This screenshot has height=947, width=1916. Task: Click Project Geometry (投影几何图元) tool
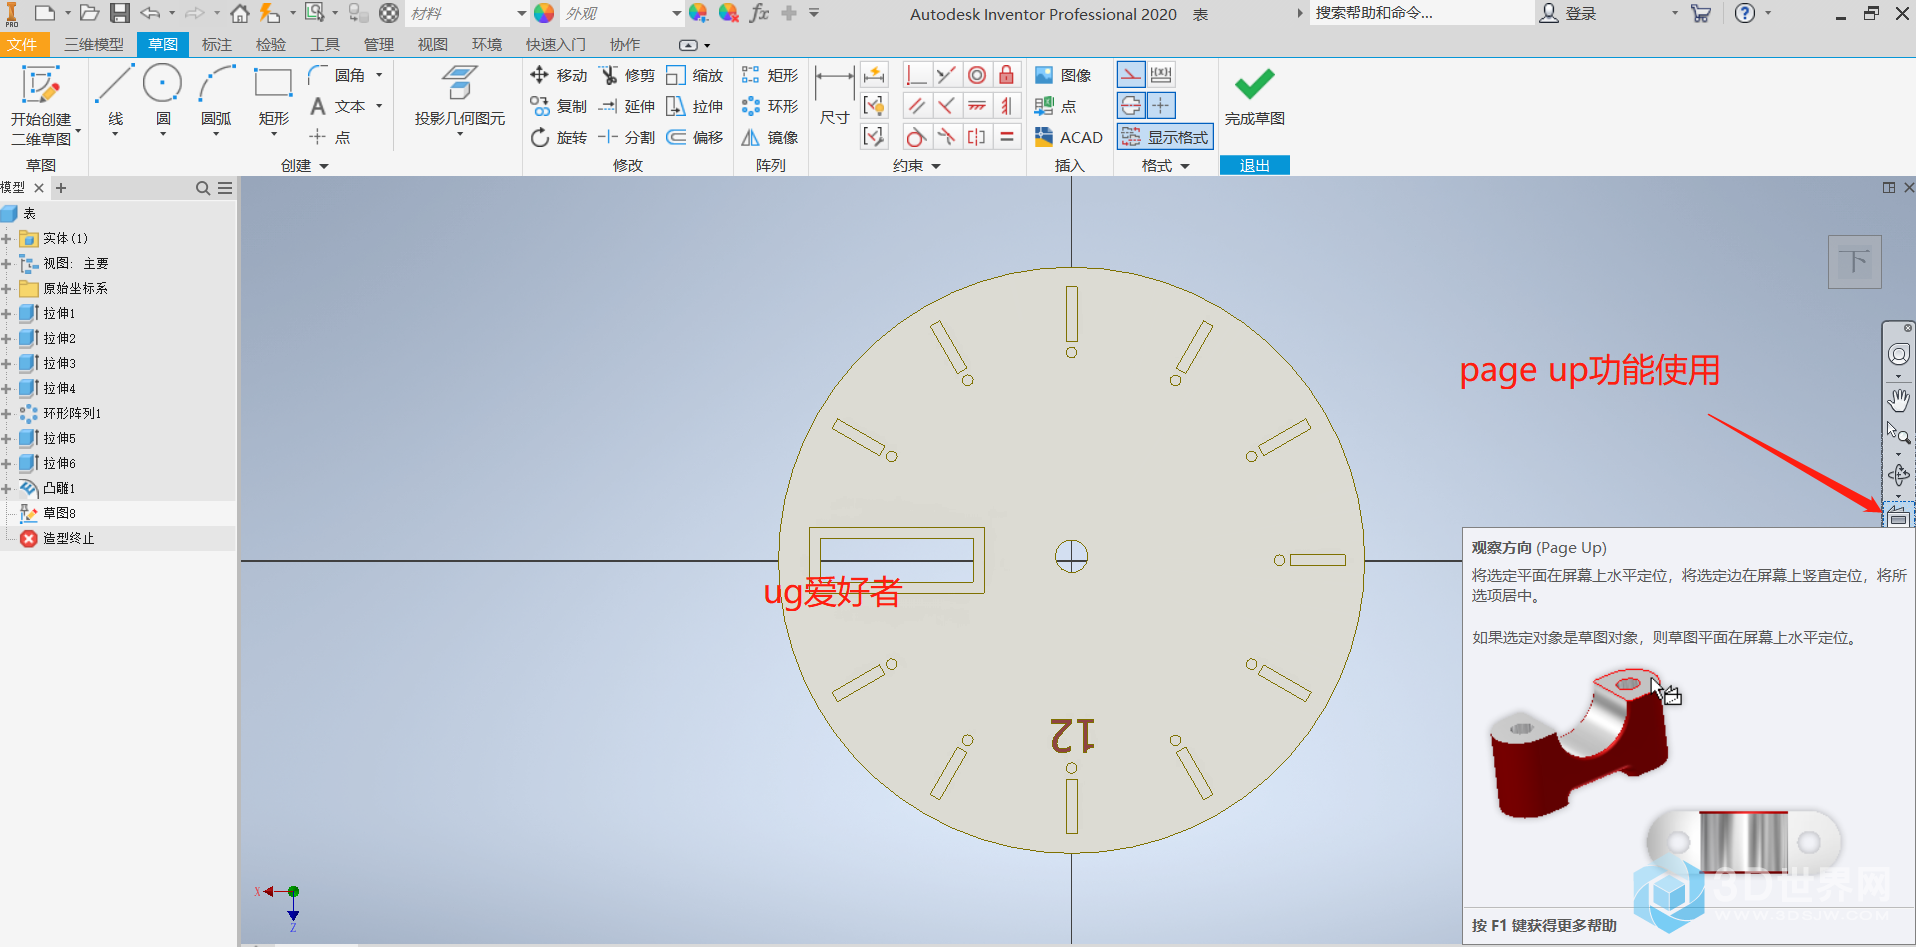pos(460,97)
